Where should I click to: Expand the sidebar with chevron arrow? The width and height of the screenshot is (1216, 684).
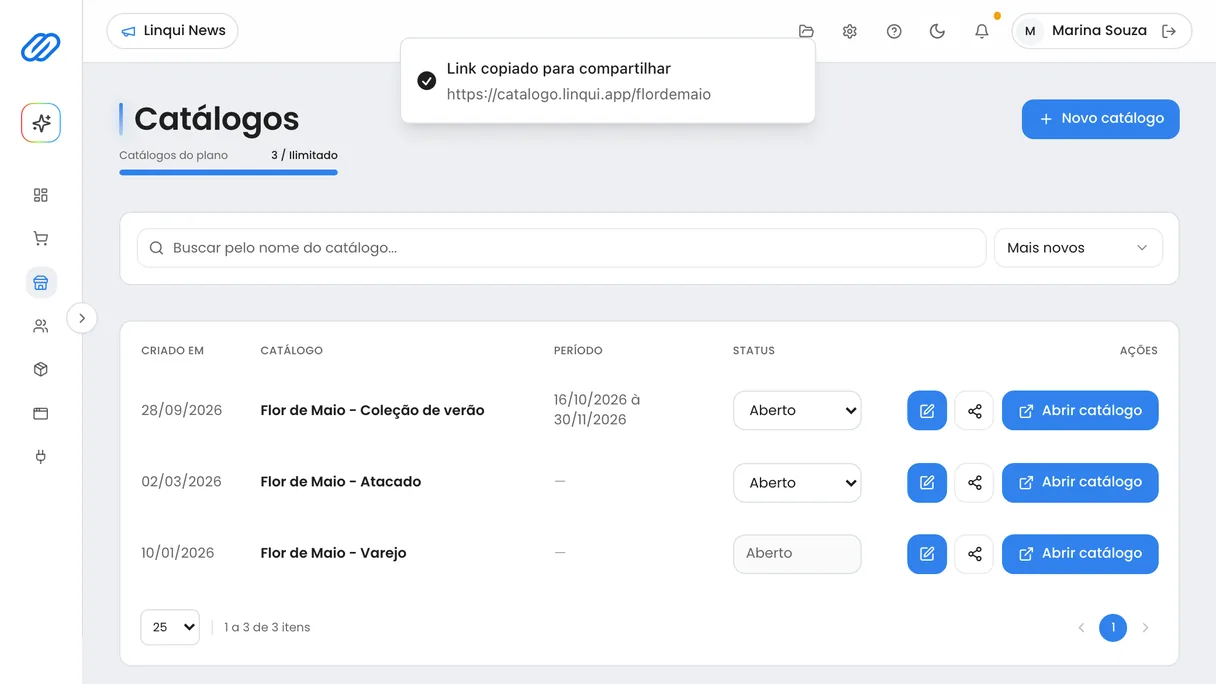pos(82,318)
